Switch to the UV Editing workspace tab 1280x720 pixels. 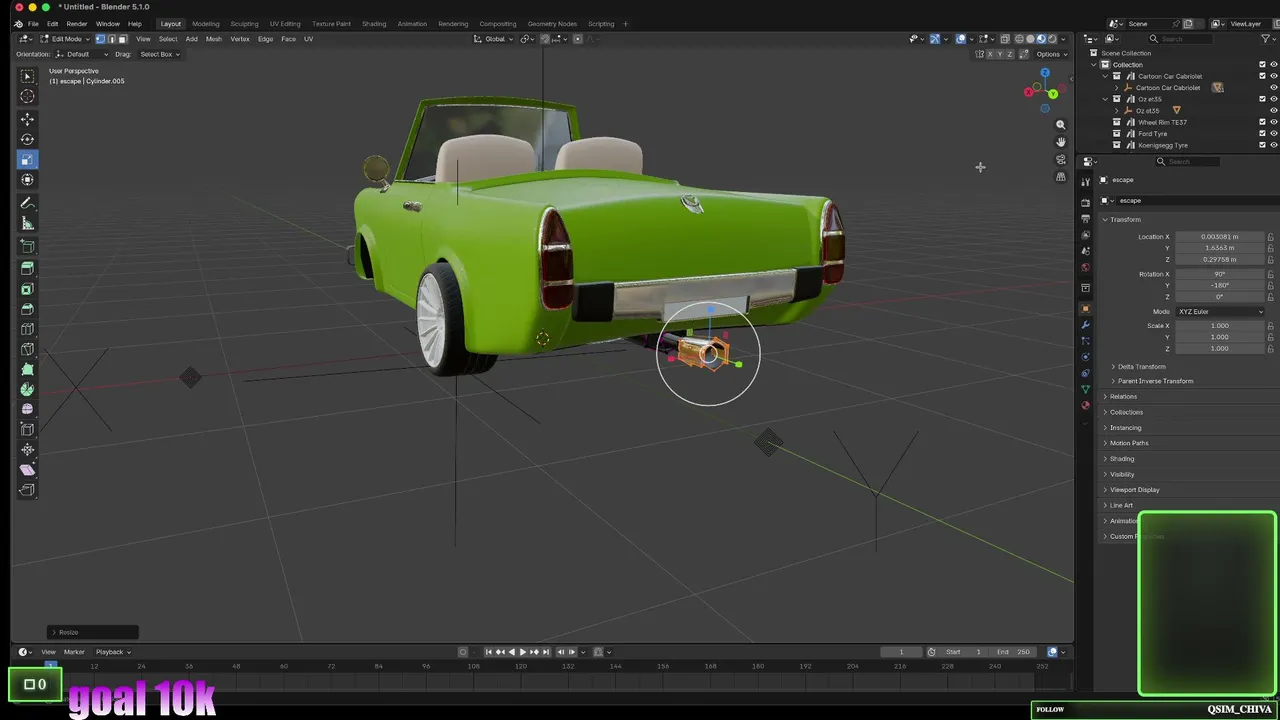(285, 24)
